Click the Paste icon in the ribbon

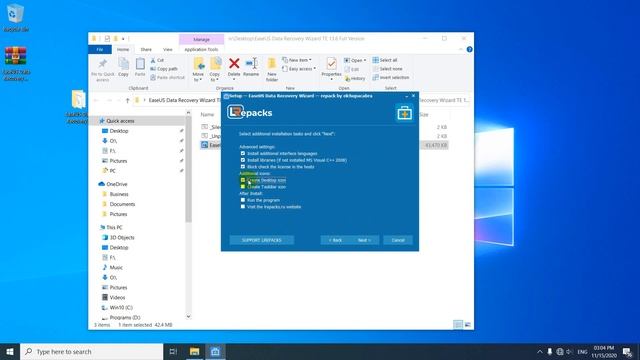click(x=140, y=64)
